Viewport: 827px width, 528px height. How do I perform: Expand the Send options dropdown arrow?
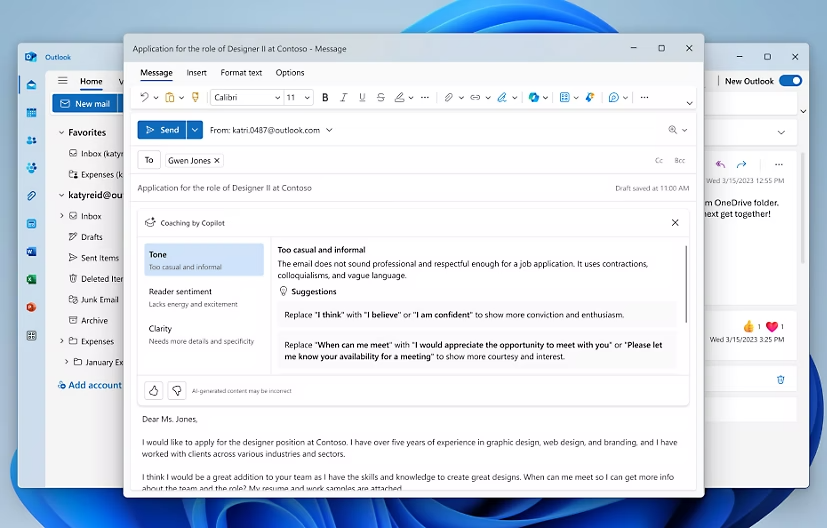(195, 130)
